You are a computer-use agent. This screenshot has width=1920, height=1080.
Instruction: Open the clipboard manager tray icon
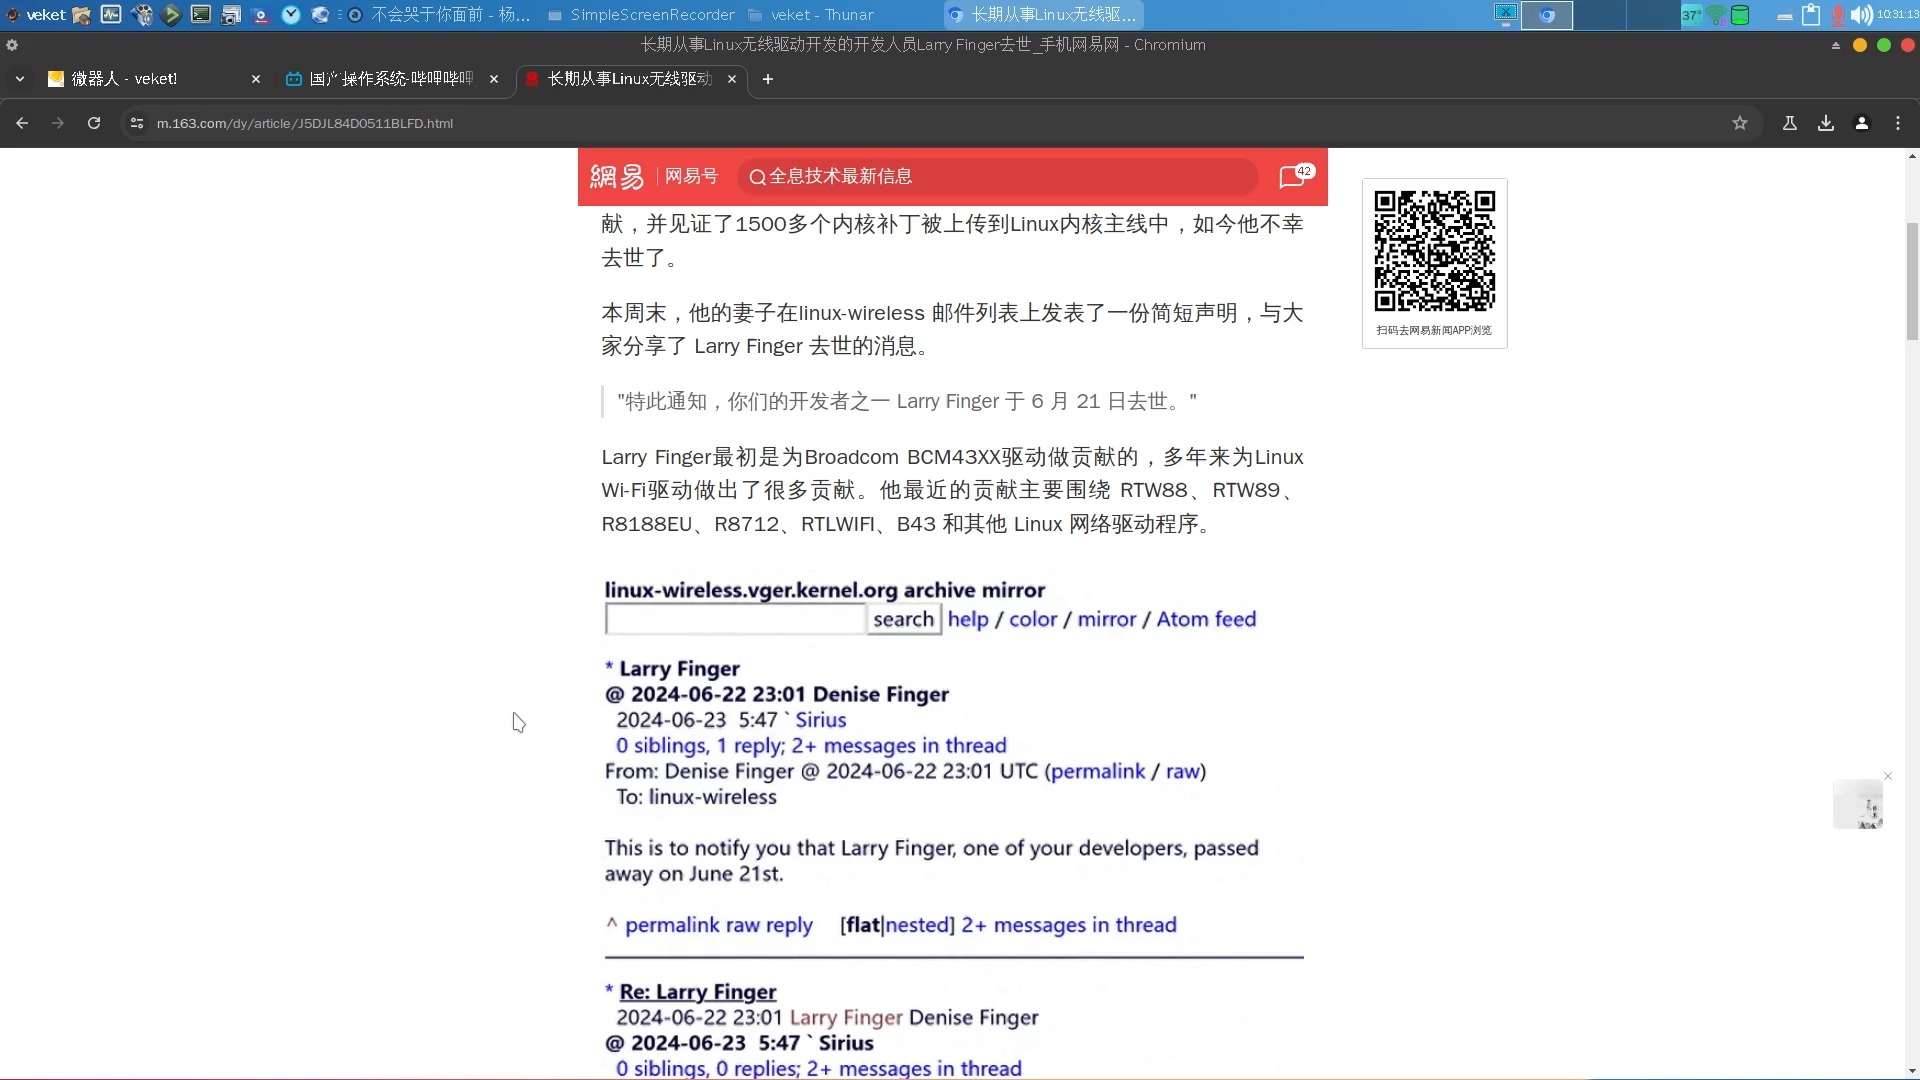click(x=1811, y=14)
